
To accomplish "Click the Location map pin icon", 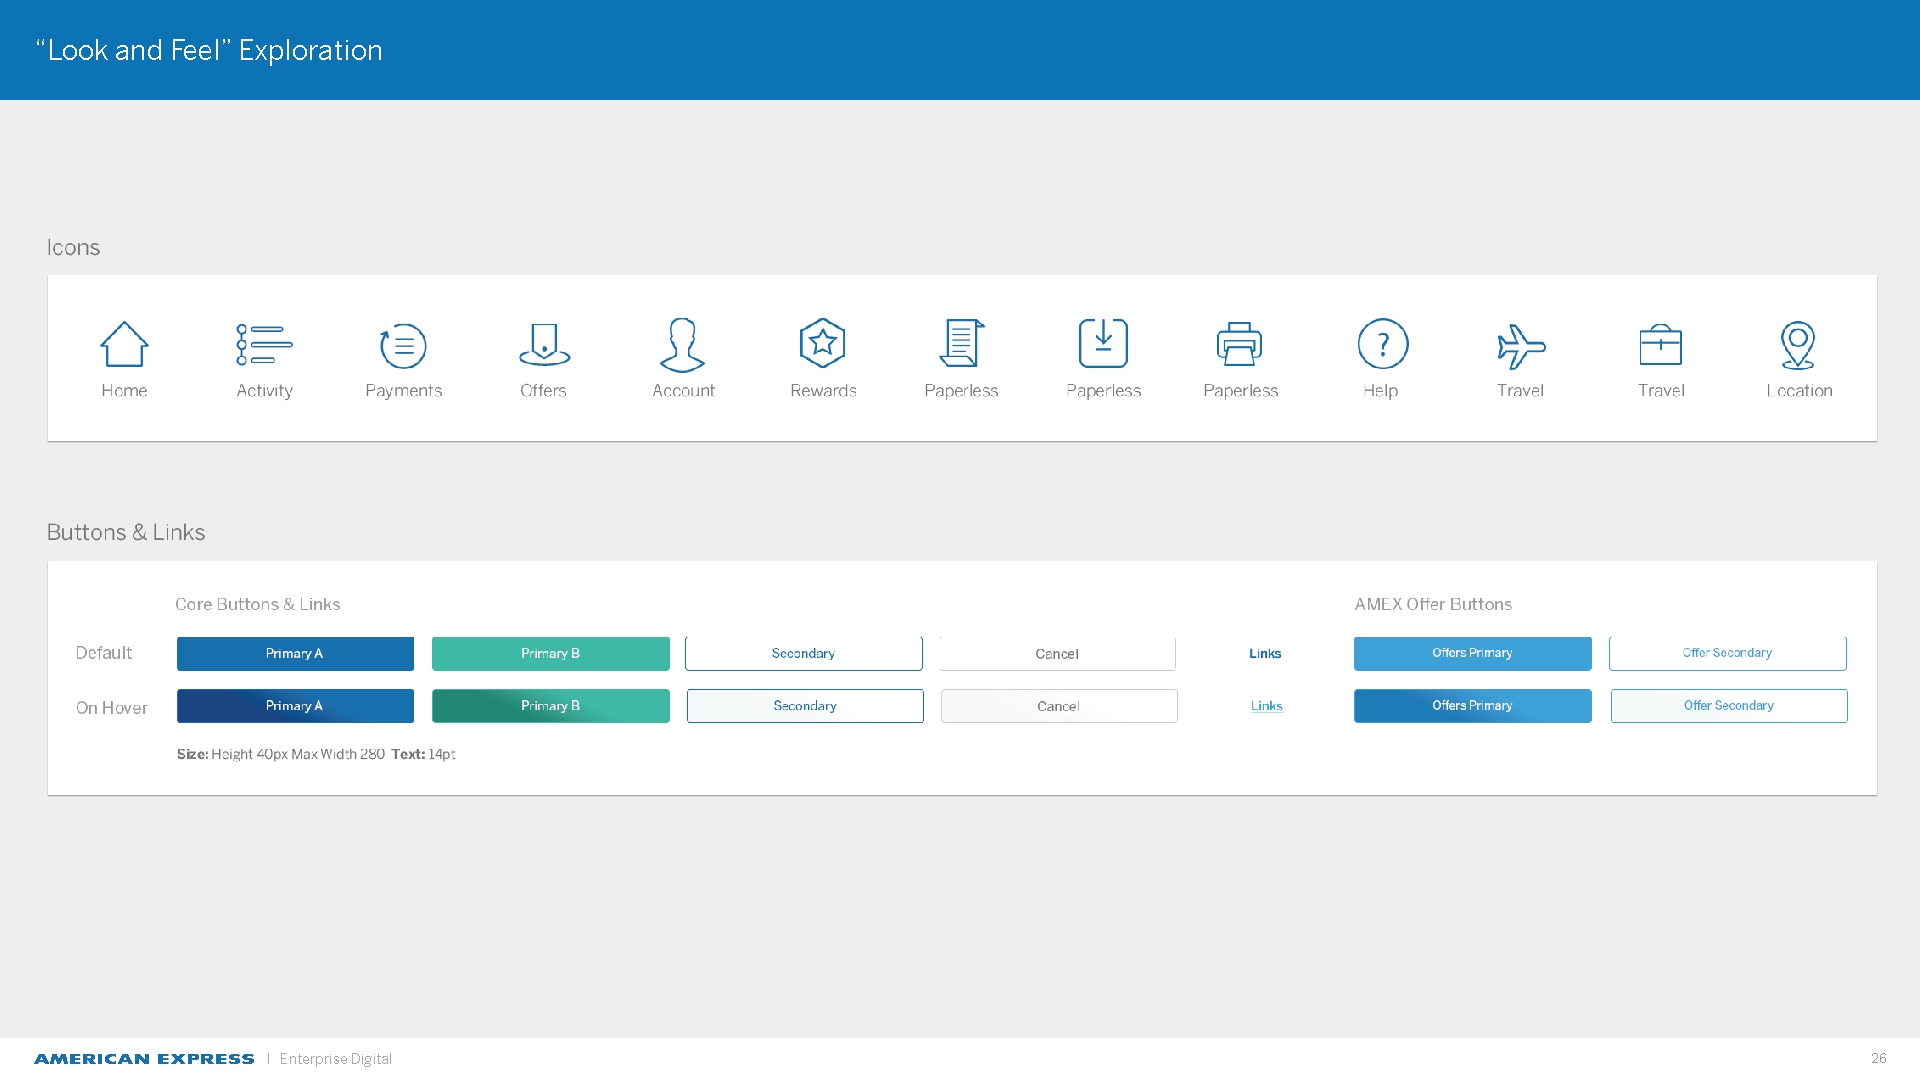I will (x=1798, y=345).
